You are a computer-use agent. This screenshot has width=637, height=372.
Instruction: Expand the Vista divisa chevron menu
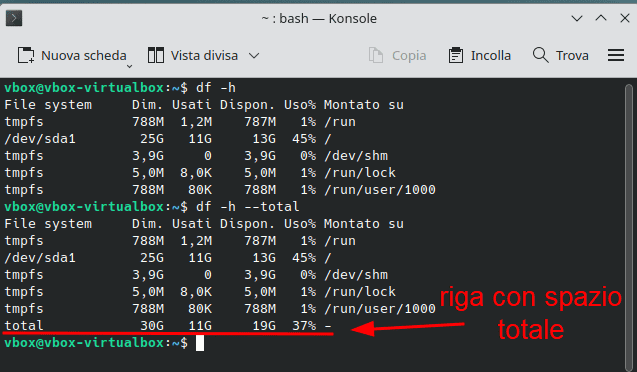pyautogui.click(x=254, y=56)
